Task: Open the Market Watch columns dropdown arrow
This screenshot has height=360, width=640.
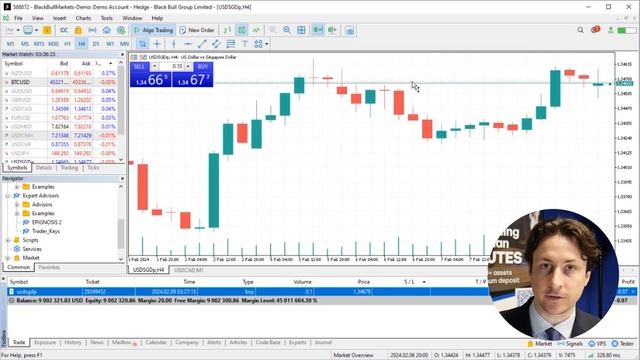Action: [111, 64]
